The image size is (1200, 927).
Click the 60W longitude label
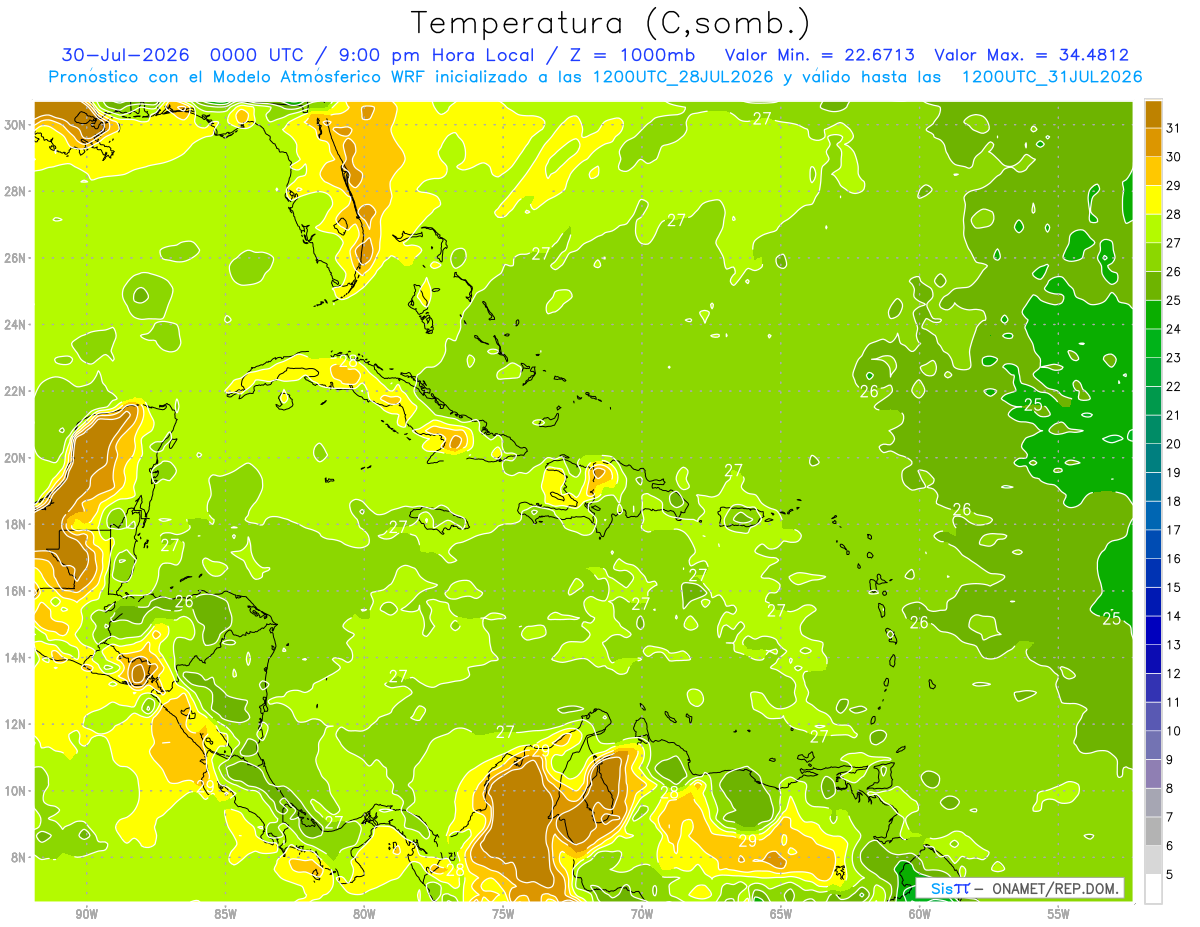click(920, 914)
